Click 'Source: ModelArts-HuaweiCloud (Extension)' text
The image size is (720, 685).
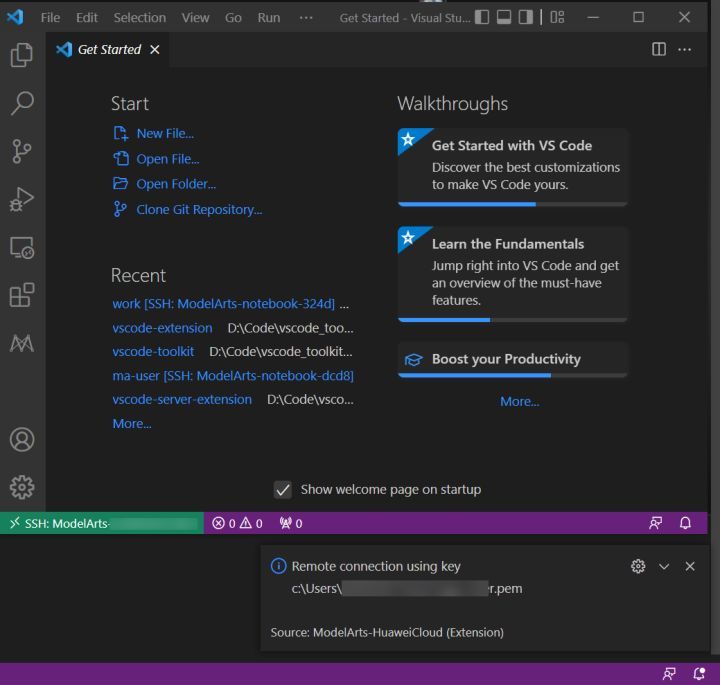[x=387, y=633]
